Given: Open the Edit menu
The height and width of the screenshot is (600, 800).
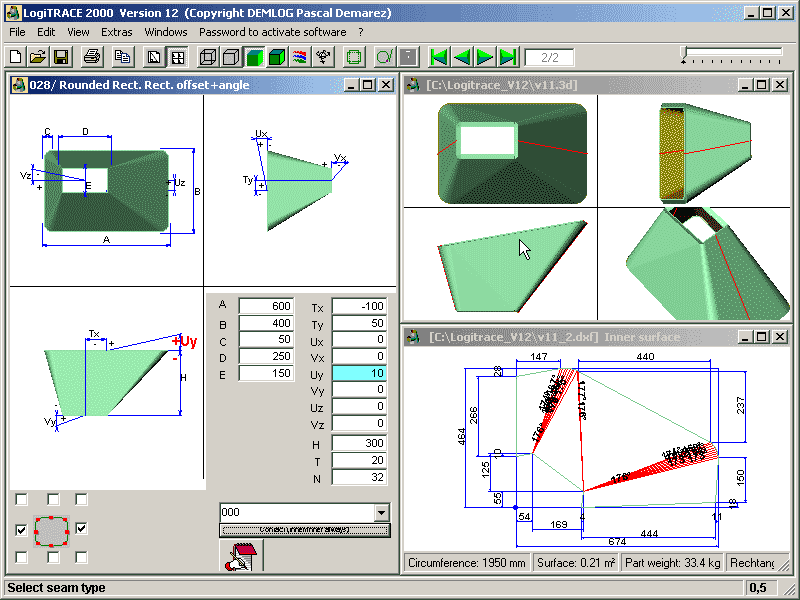Looking at the screenshot, I should tap(46, 32).
